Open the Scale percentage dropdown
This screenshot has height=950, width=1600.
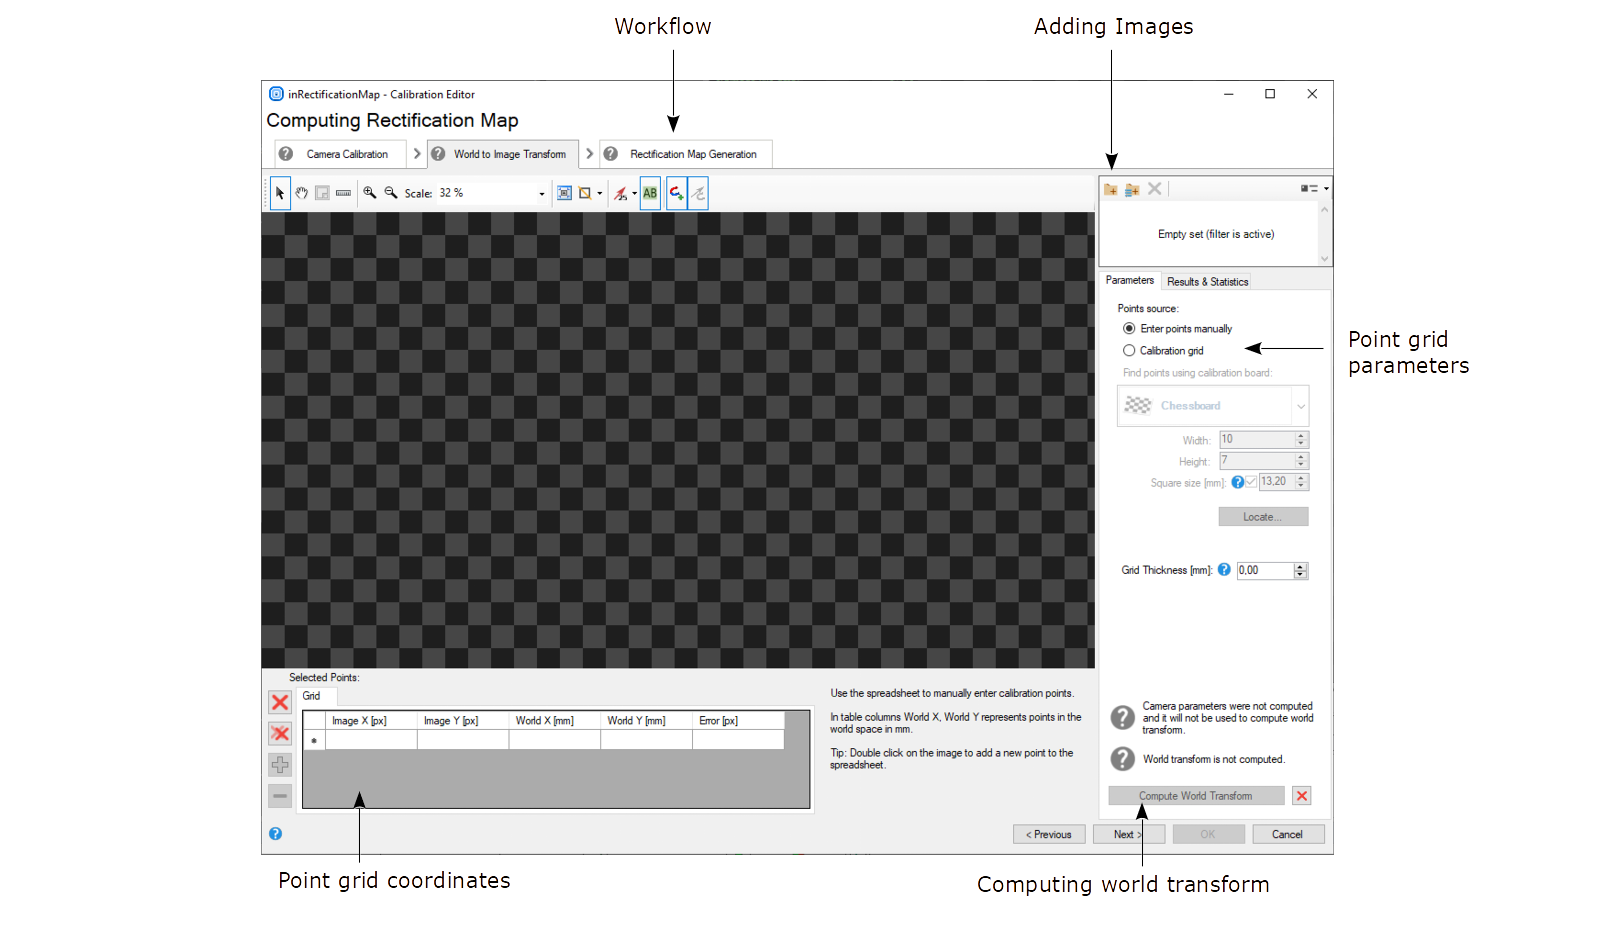point(542,194)
